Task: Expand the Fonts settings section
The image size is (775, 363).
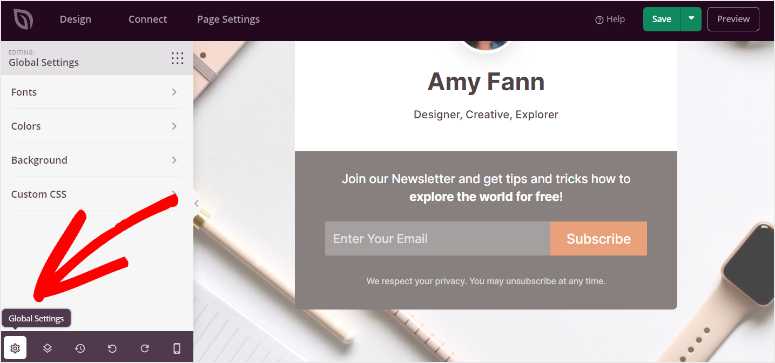Action: pos(96,92)
